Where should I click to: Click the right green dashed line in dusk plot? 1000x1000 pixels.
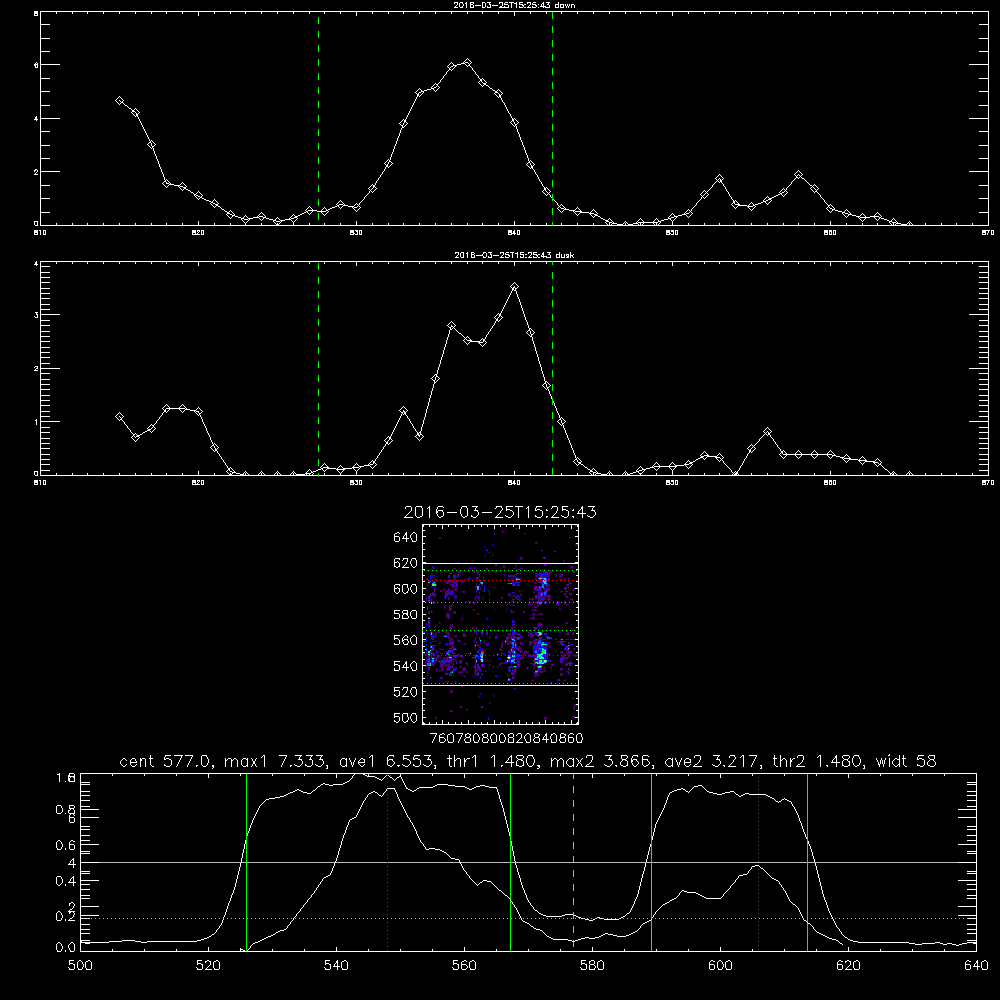pos(552,368)
